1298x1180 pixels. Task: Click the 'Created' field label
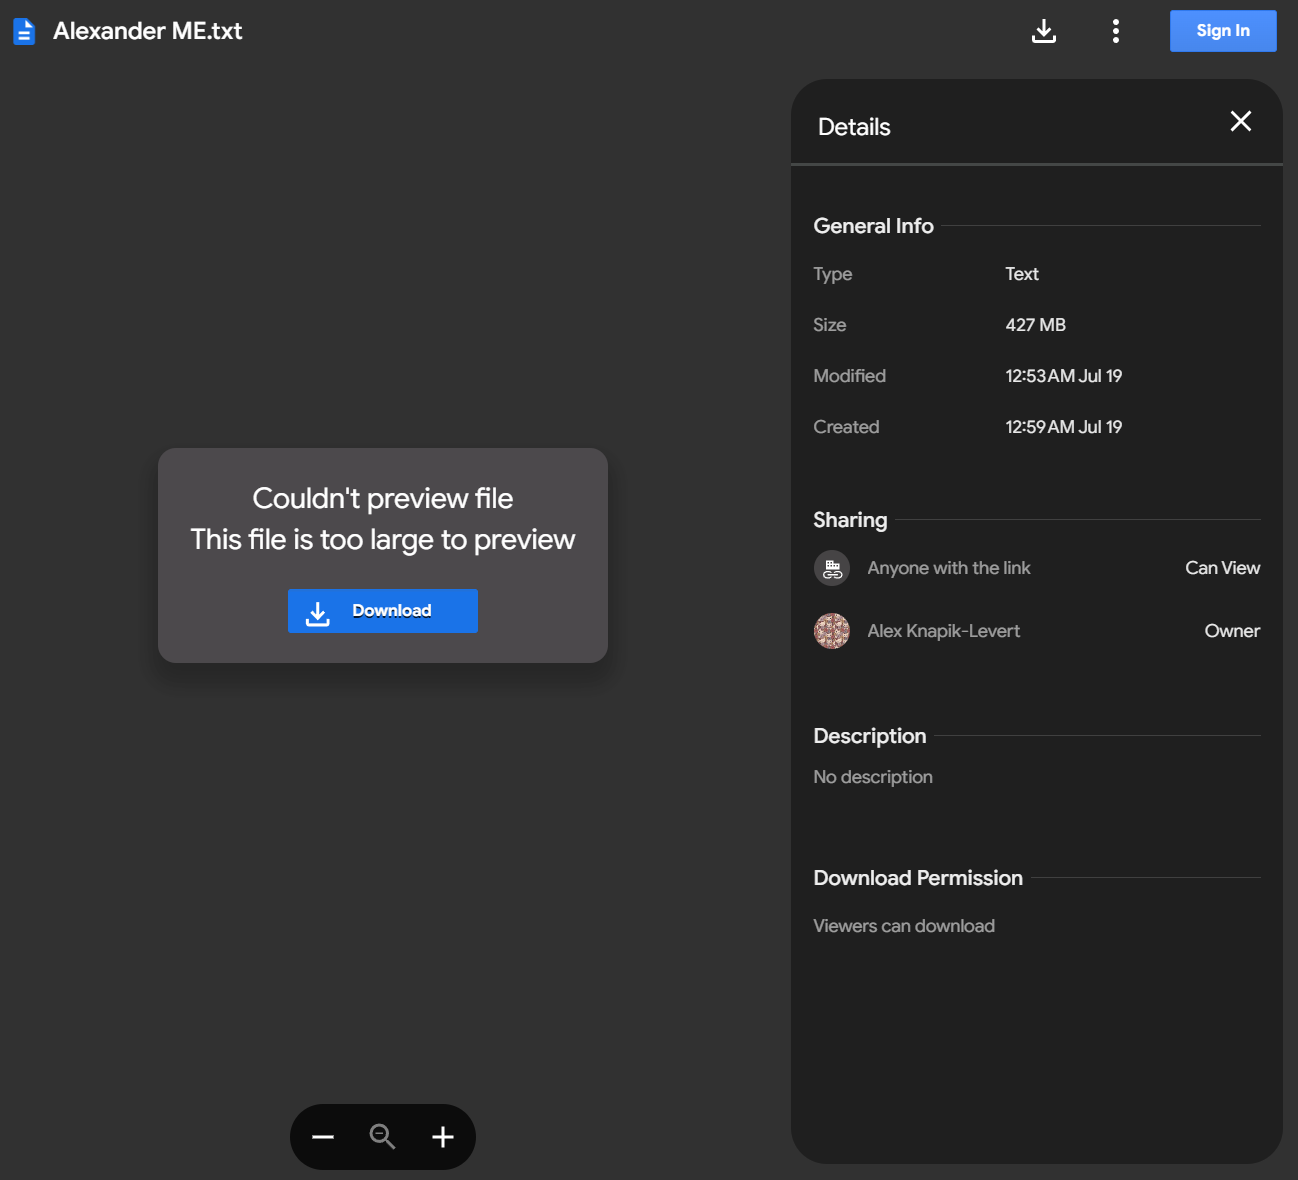(x=846, y=427)
